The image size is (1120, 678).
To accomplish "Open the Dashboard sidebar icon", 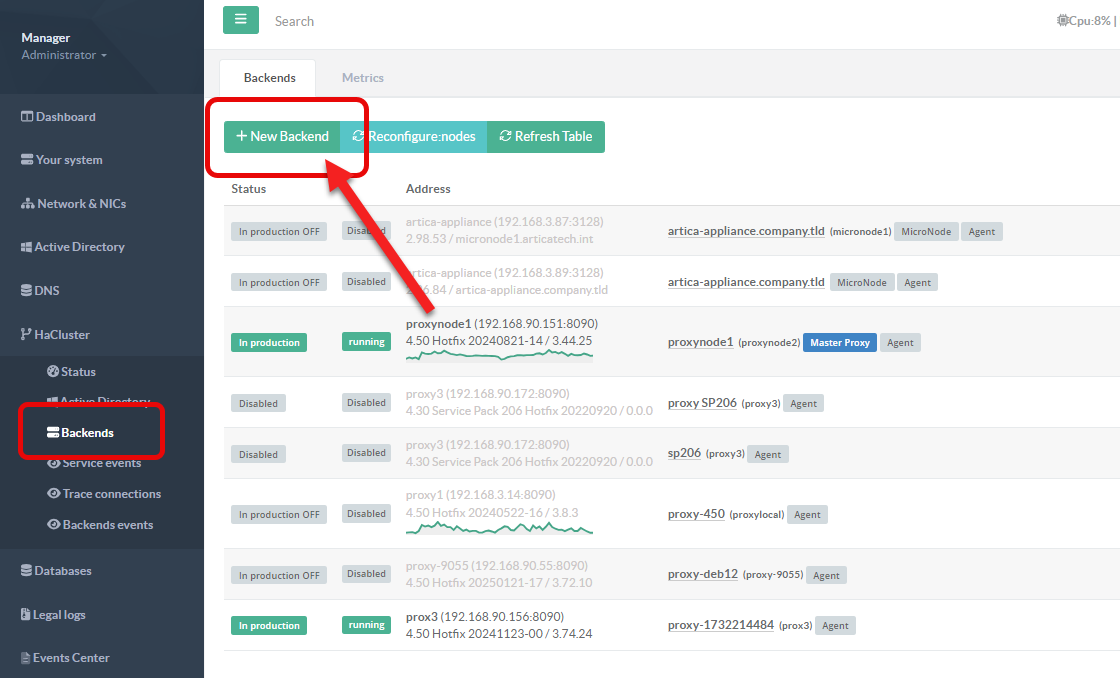I will click(x=28, y=117).
